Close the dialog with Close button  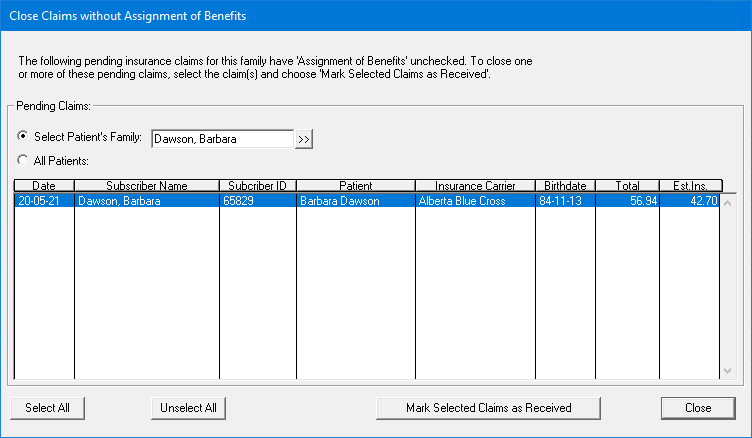point(698,408)
